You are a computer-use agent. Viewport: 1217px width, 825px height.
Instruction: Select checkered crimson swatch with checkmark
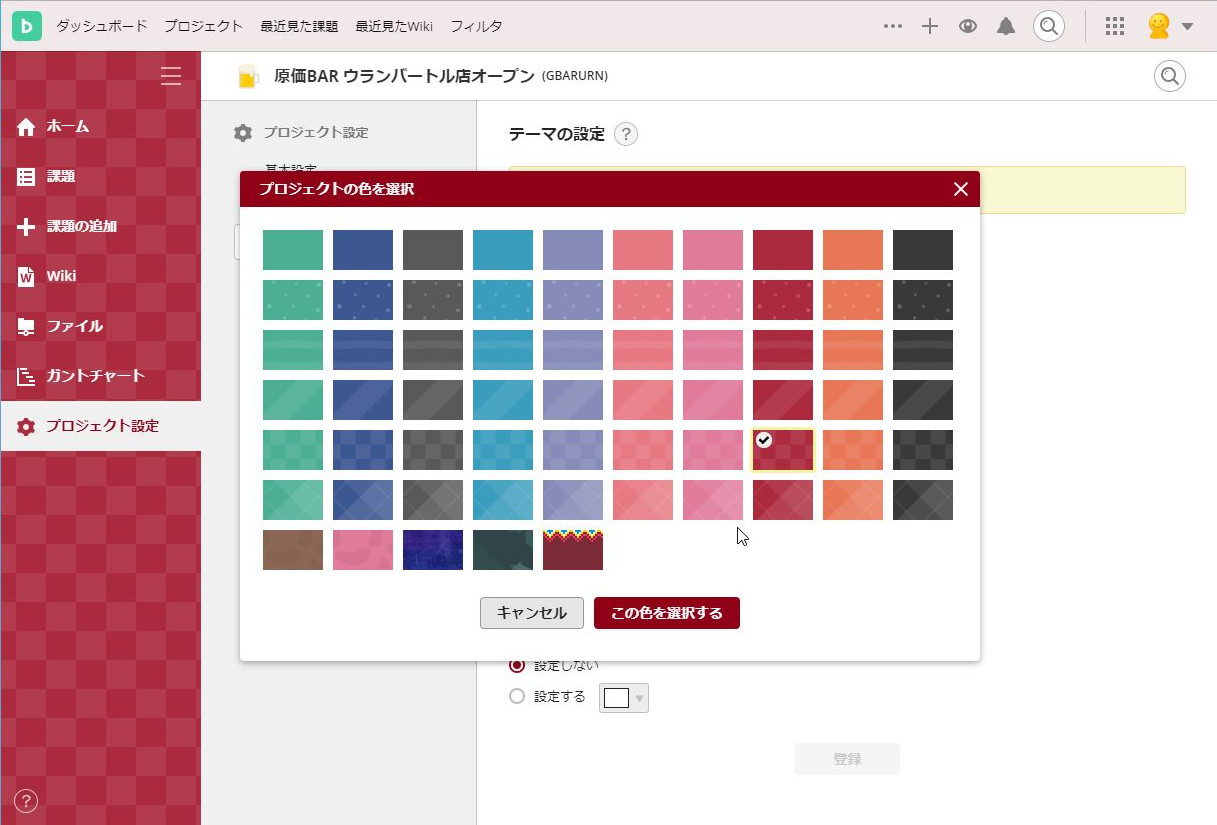pyautogui.click(x=783, y=450)
